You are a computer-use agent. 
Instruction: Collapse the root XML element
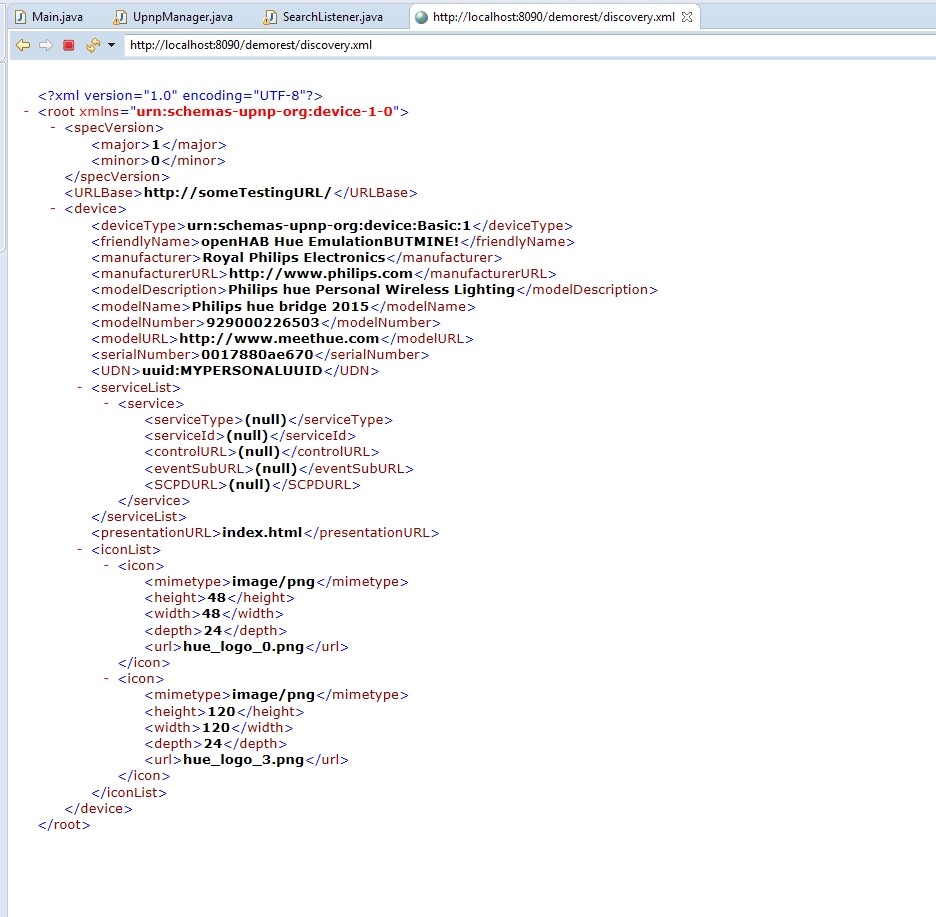pyautogui.click(x=26, y=112)
